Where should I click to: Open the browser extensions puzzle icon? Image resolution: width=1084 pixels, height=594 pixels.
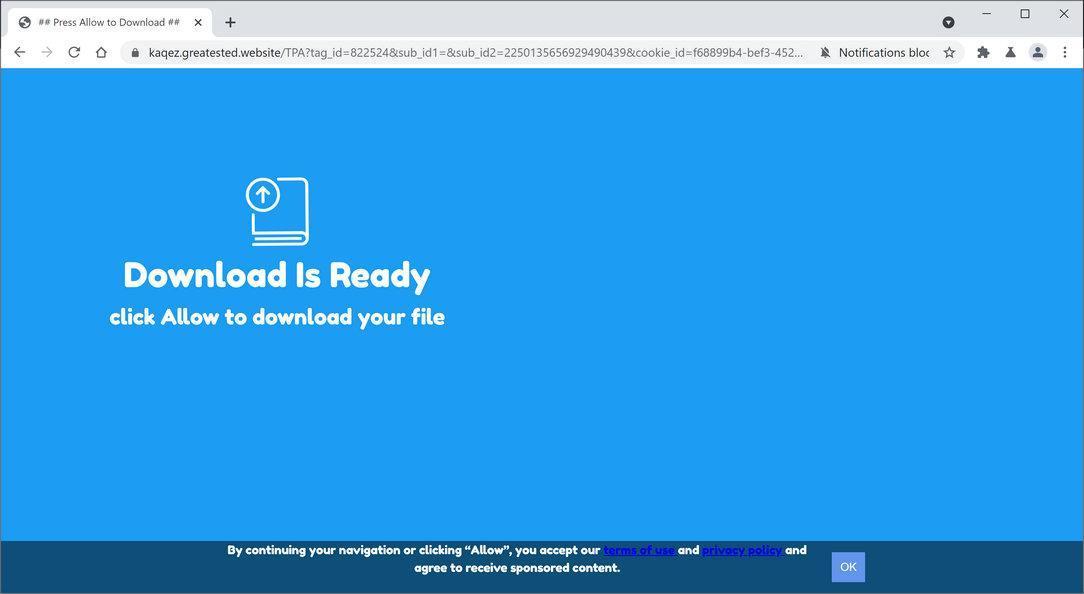pyautogui.click(x=983, y=52)
